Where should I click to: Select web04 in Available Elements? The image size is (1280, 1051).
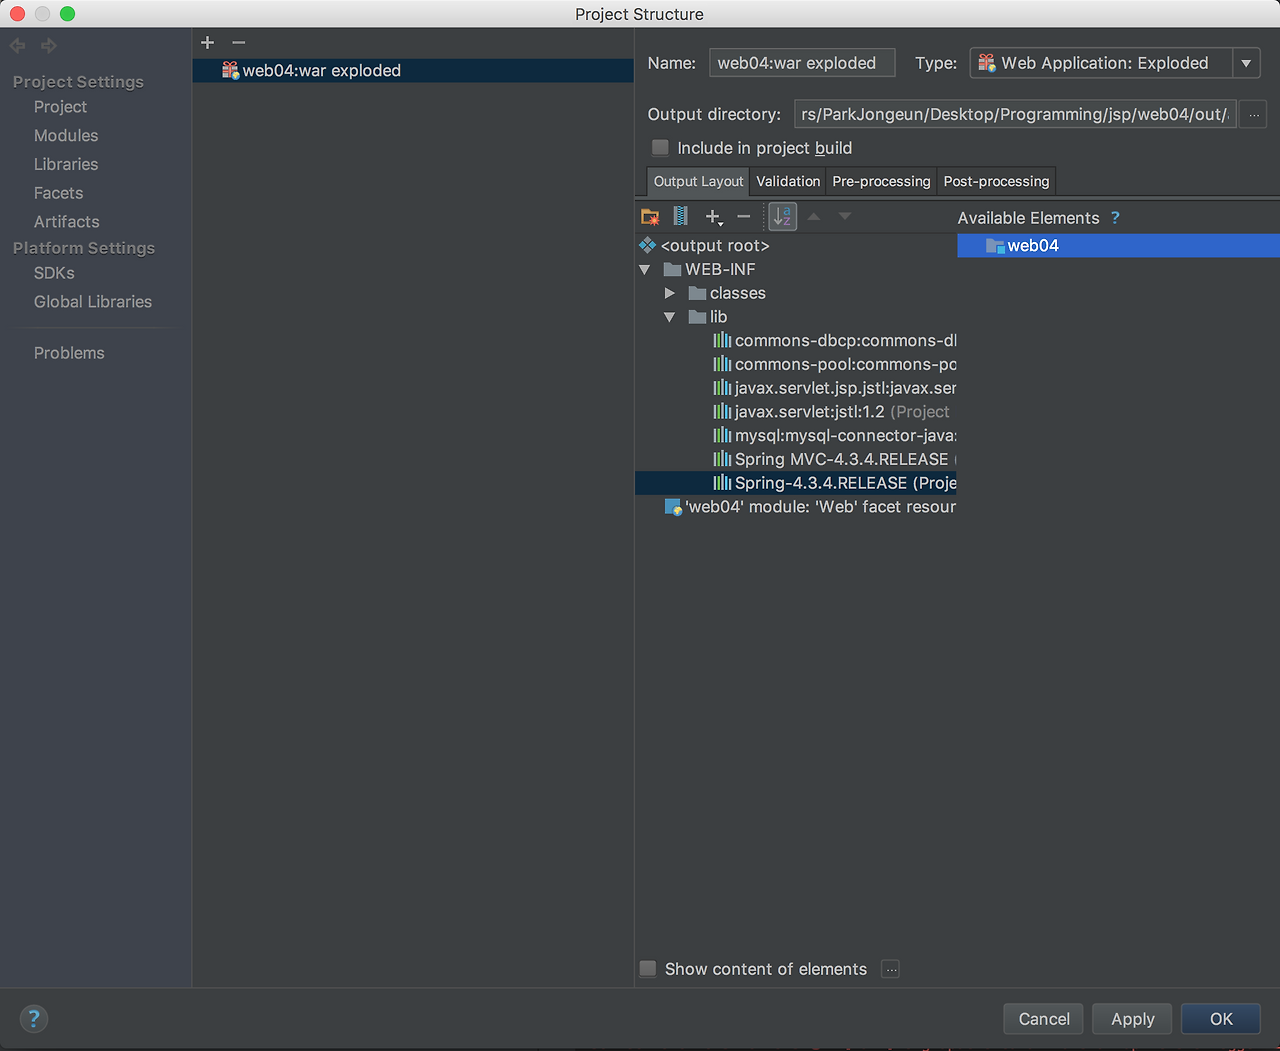pyautogui.click(x=1118, y=246)
